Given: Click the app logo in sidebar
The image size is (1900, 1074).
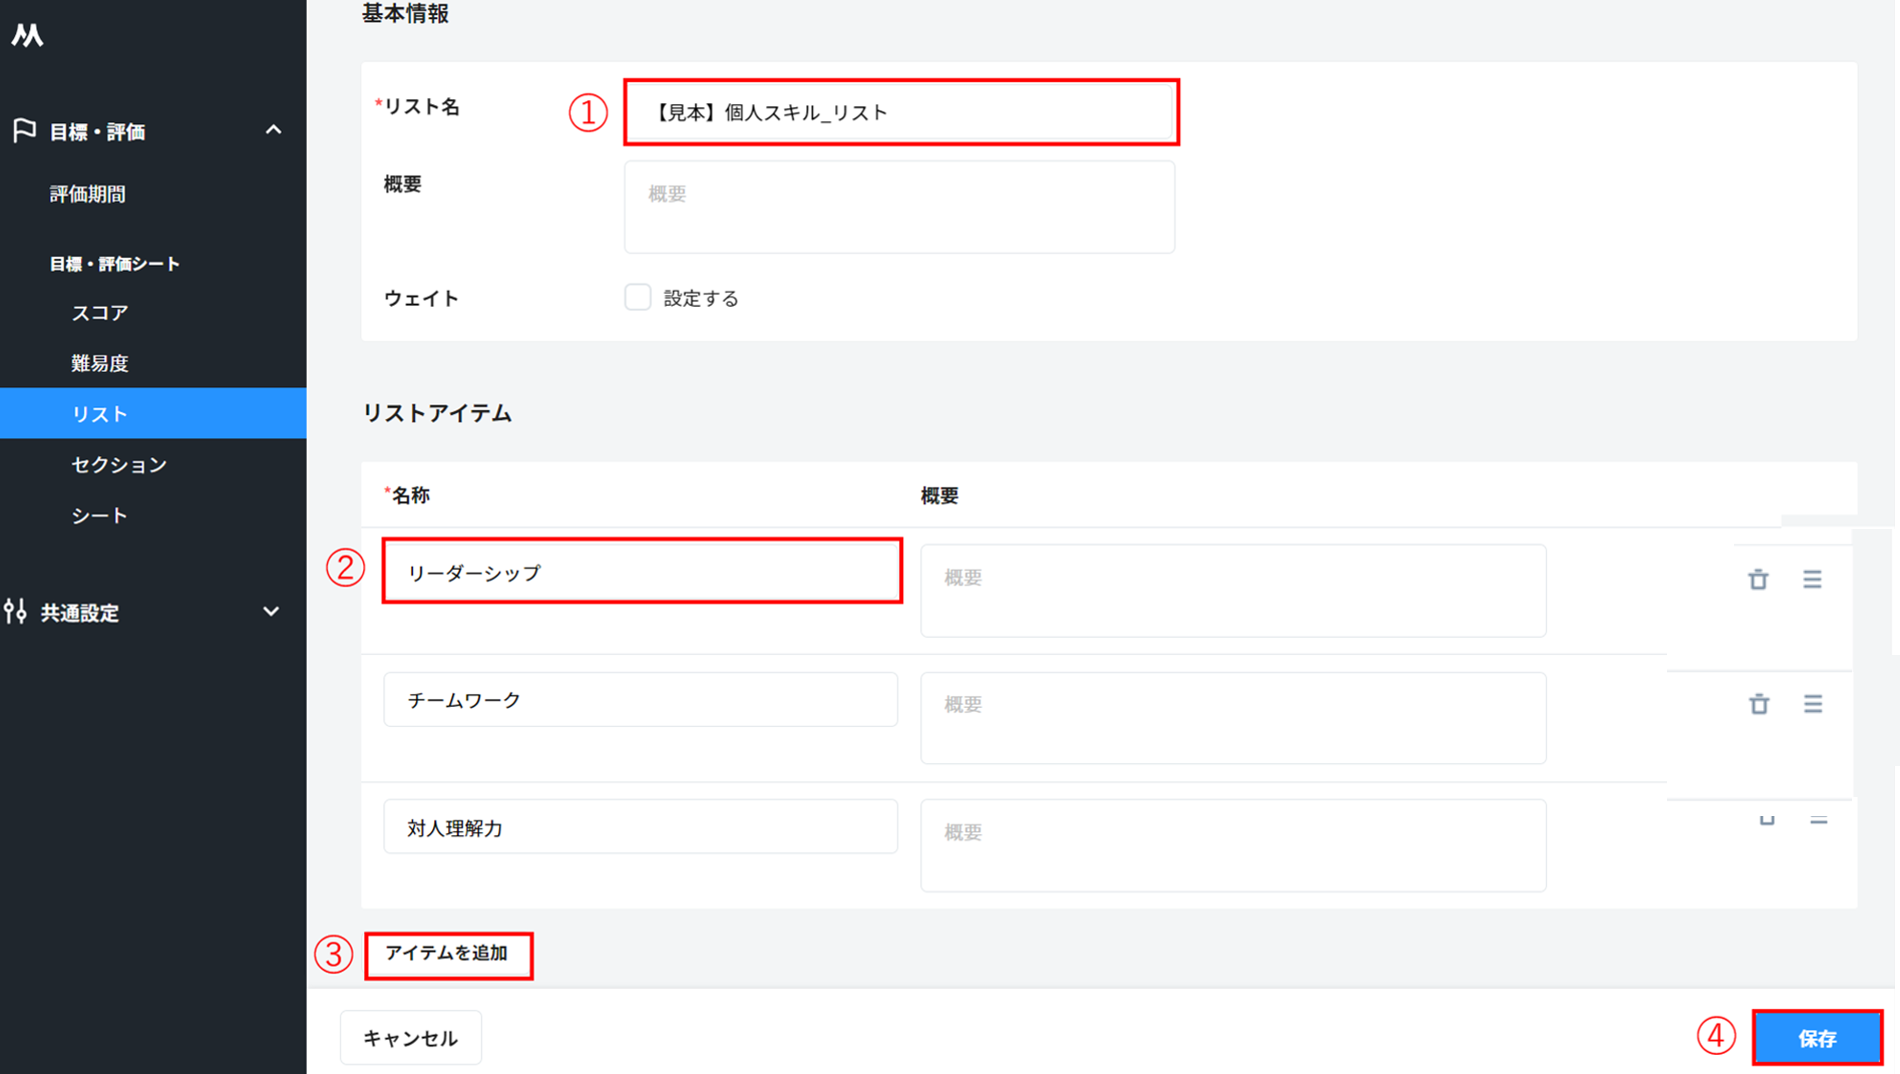Looking at the screenshot, I should click(27, 36).
